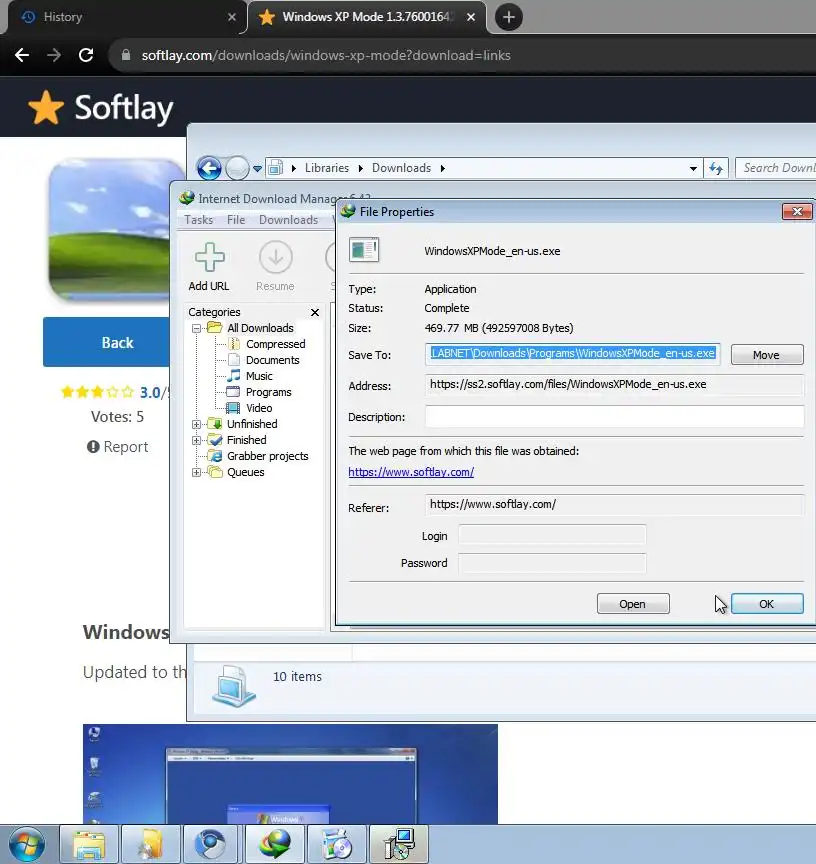Viewport: 816px width, 864px height.
Task: Expand the Finished category
Action: tap(196, 440)
